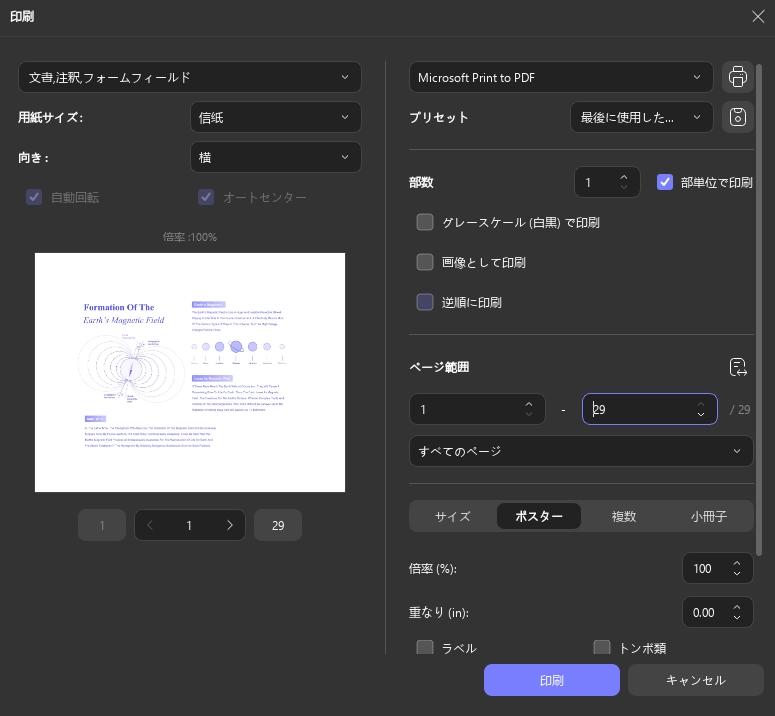
Task: Go to previous preview page arrow
Action: tap(150, 525)
